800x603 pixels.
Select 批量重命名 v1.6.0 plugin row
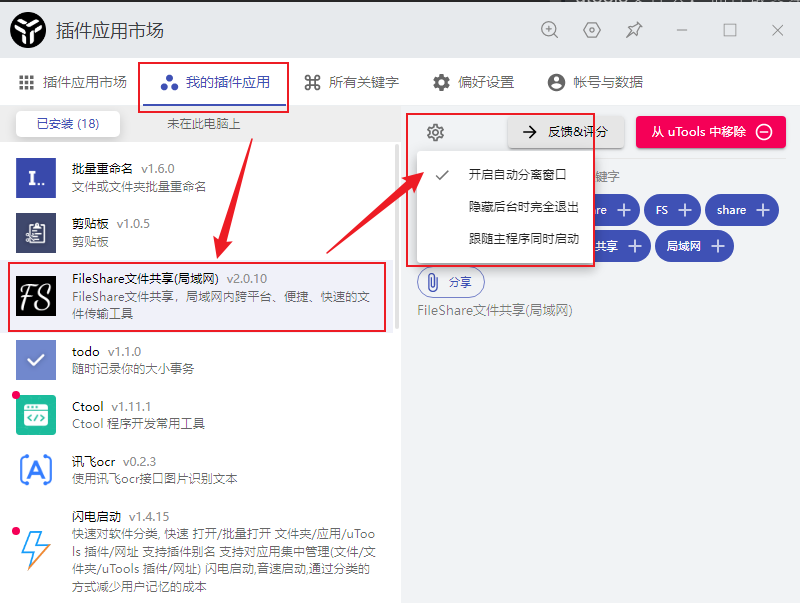pyautogui.click(x=196, y=178)
